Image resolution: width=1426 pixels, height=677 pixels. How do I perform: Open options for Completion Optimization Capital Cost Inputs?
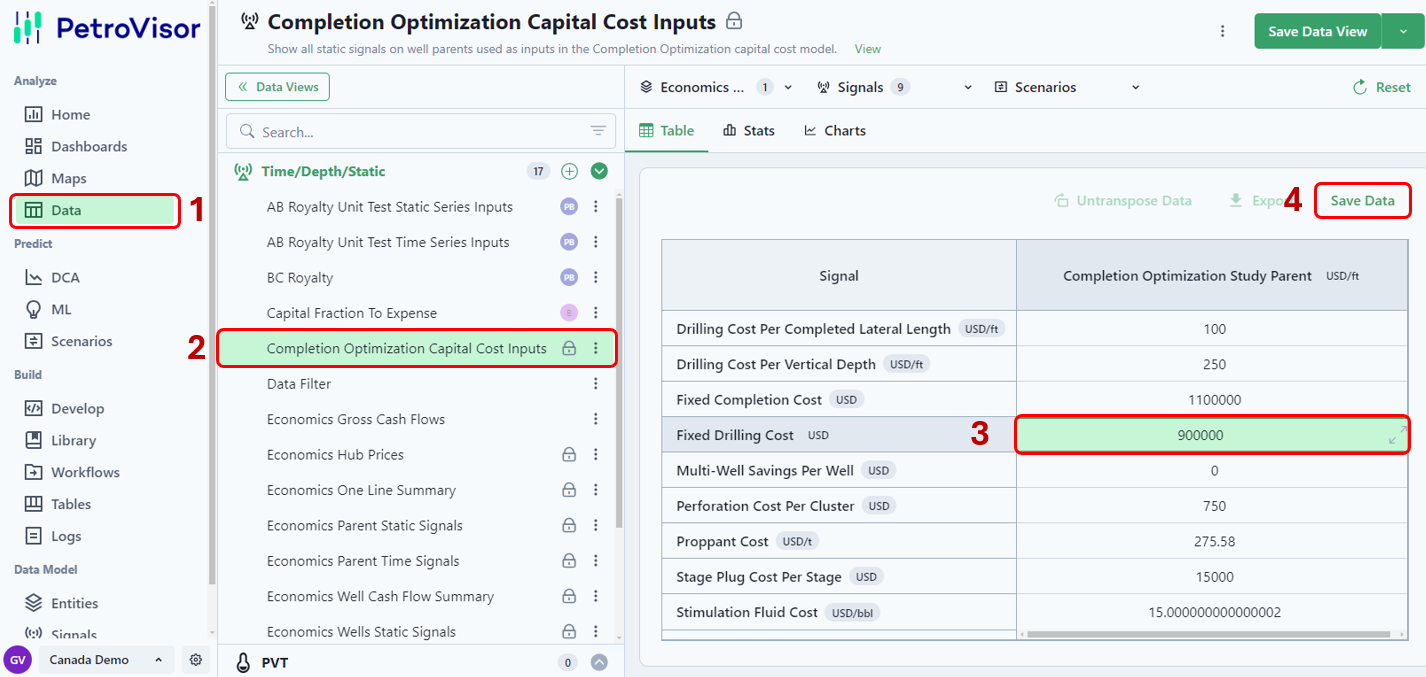tap(596, 348)
